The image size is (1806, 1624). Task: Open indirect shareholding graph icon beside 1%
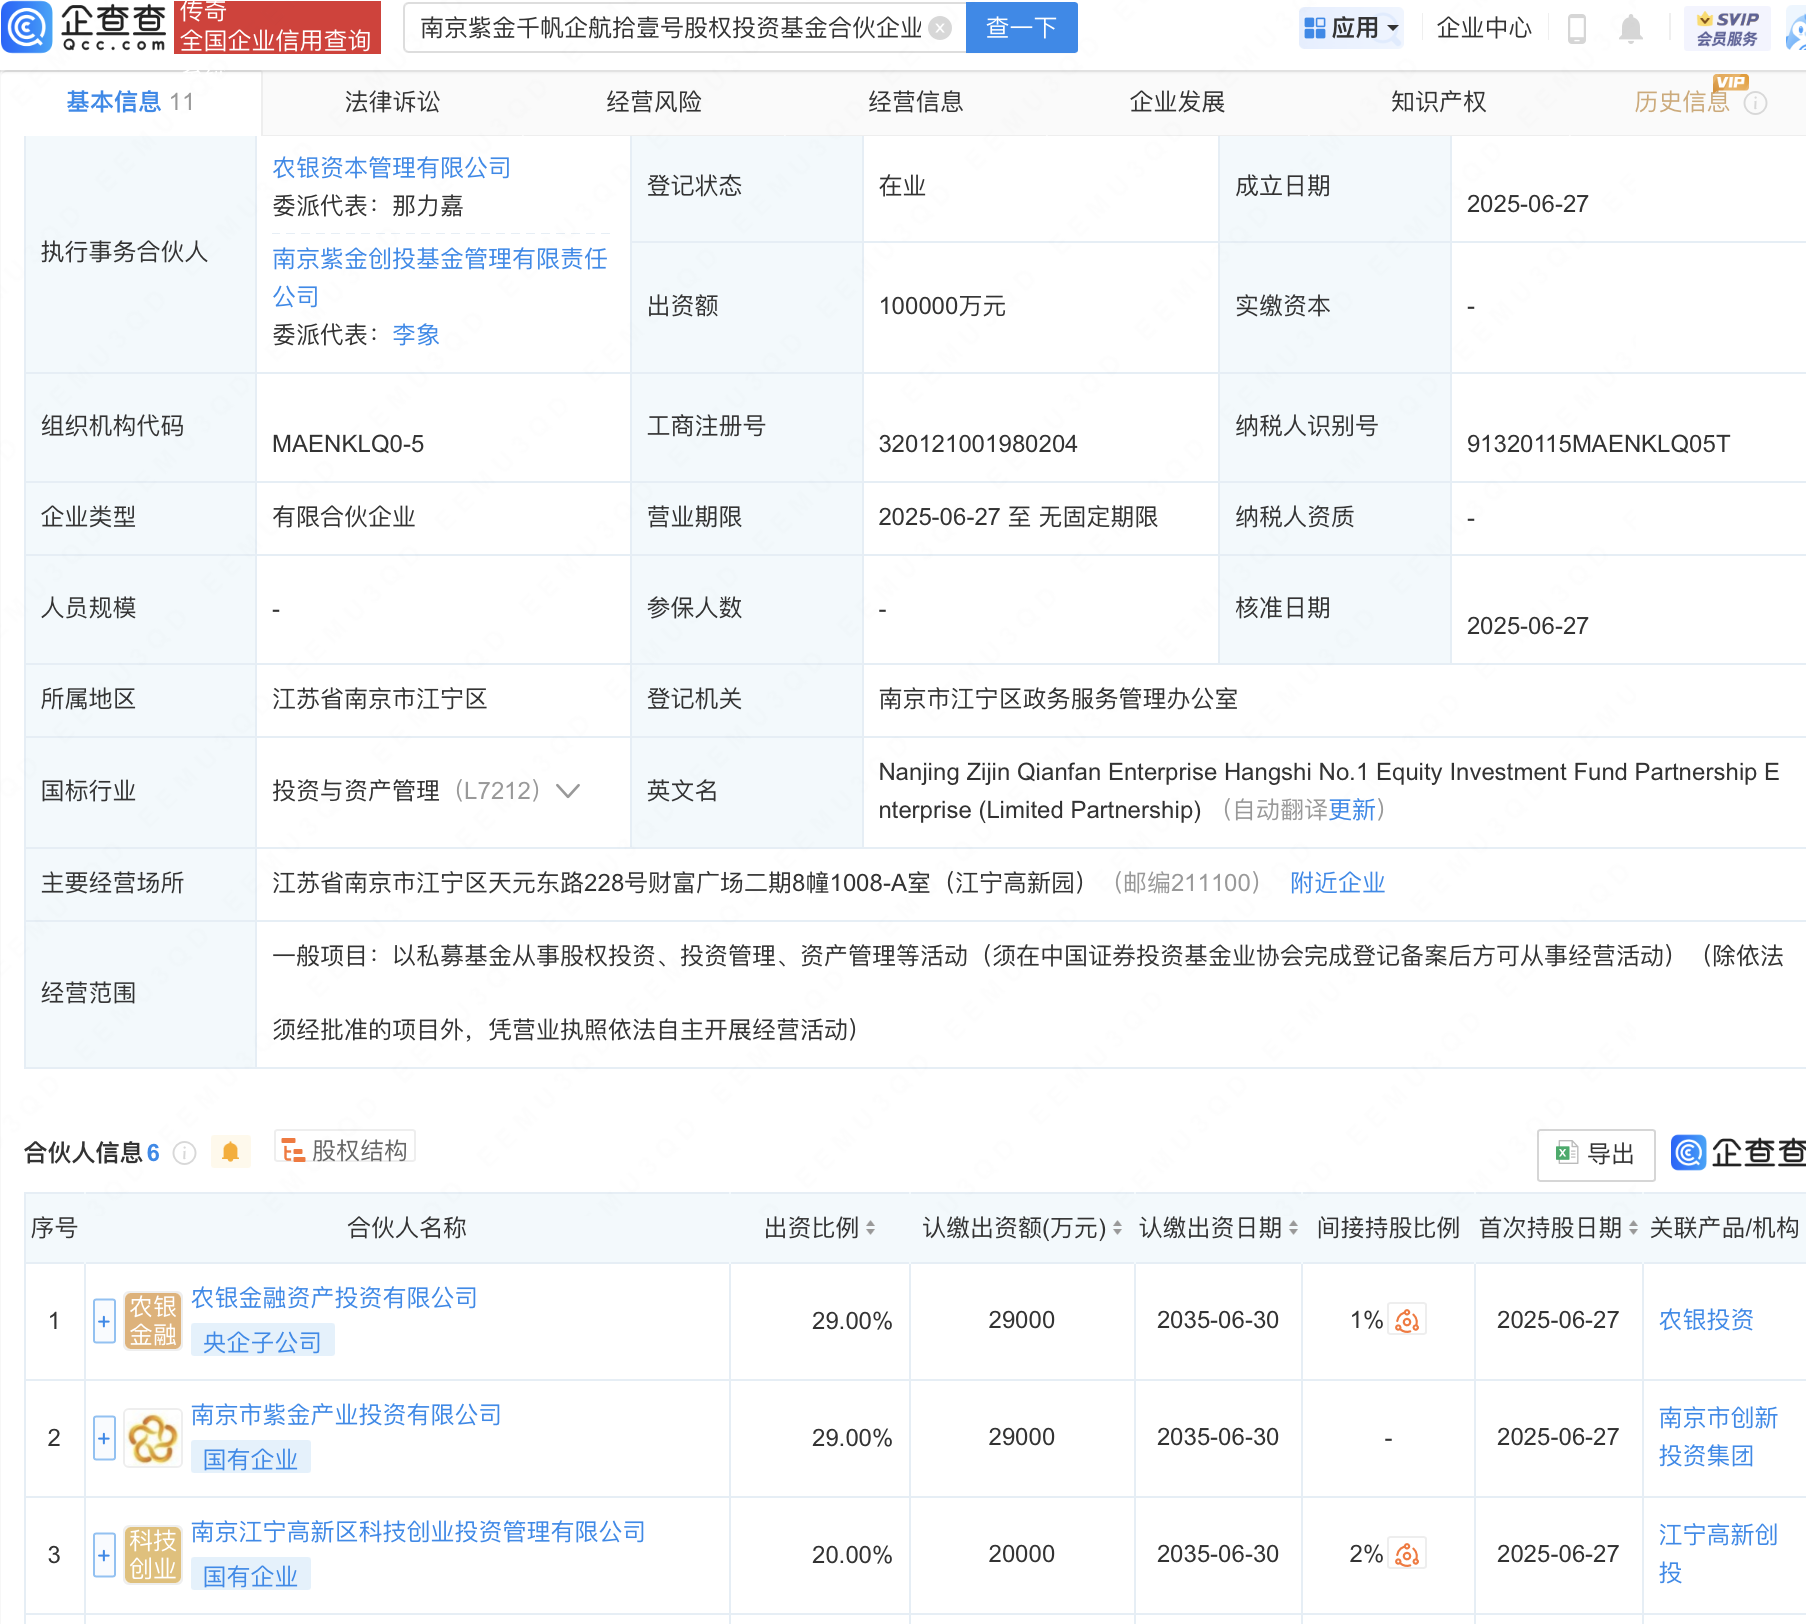click(1407, 1320)
